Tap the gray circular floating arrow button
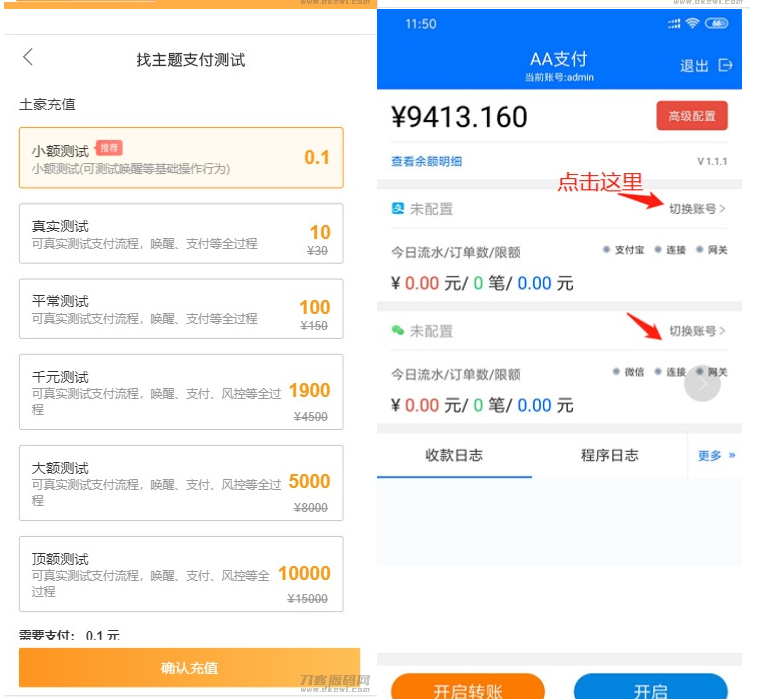This screenshot has width=765, height=699. point(702,383)
